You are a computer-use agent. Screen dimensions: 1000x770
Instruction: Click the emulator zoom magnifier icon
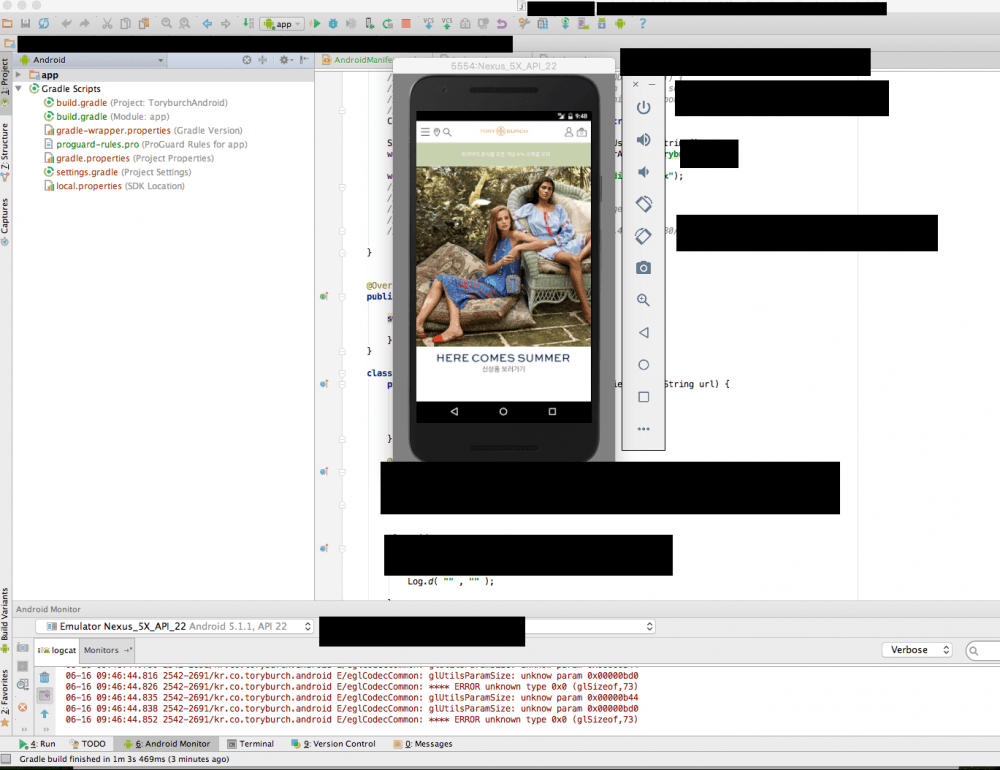click(x=643, y=300)
